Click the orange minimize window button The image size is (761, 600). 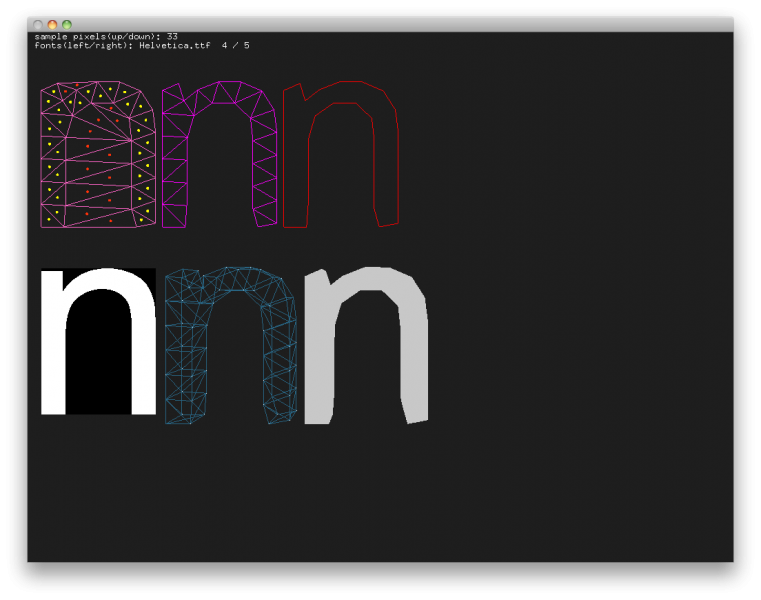[x=52, y=24]
